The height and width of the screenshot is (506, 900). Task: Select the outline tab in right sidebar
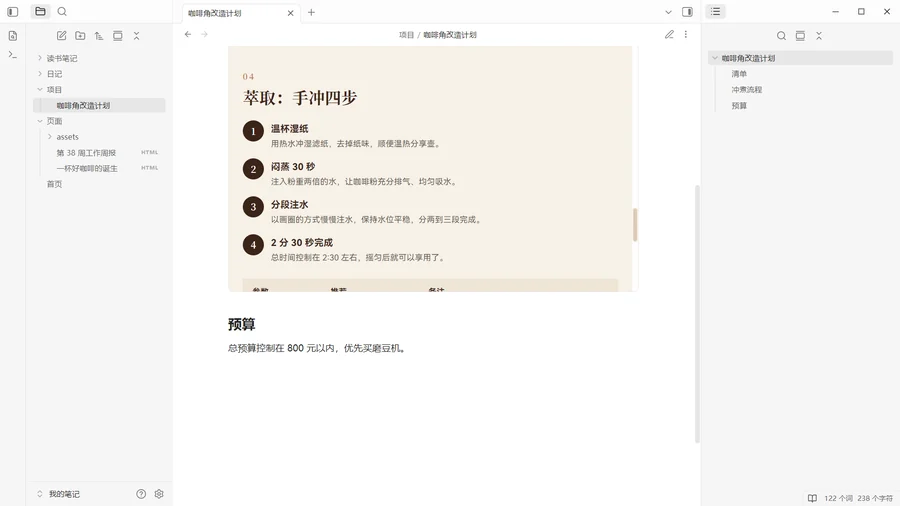pos(715,11)
